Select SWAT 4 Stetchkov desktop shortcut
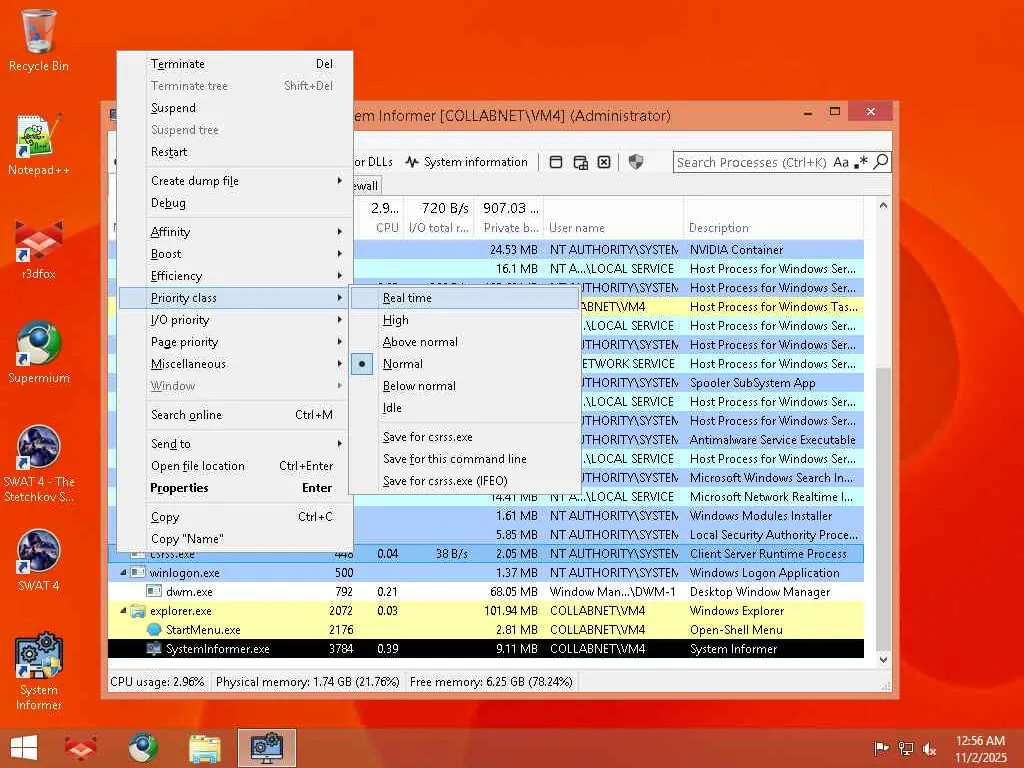This screenshot has height=768, width=1024. pyautogui.click(x=39, y=464)
